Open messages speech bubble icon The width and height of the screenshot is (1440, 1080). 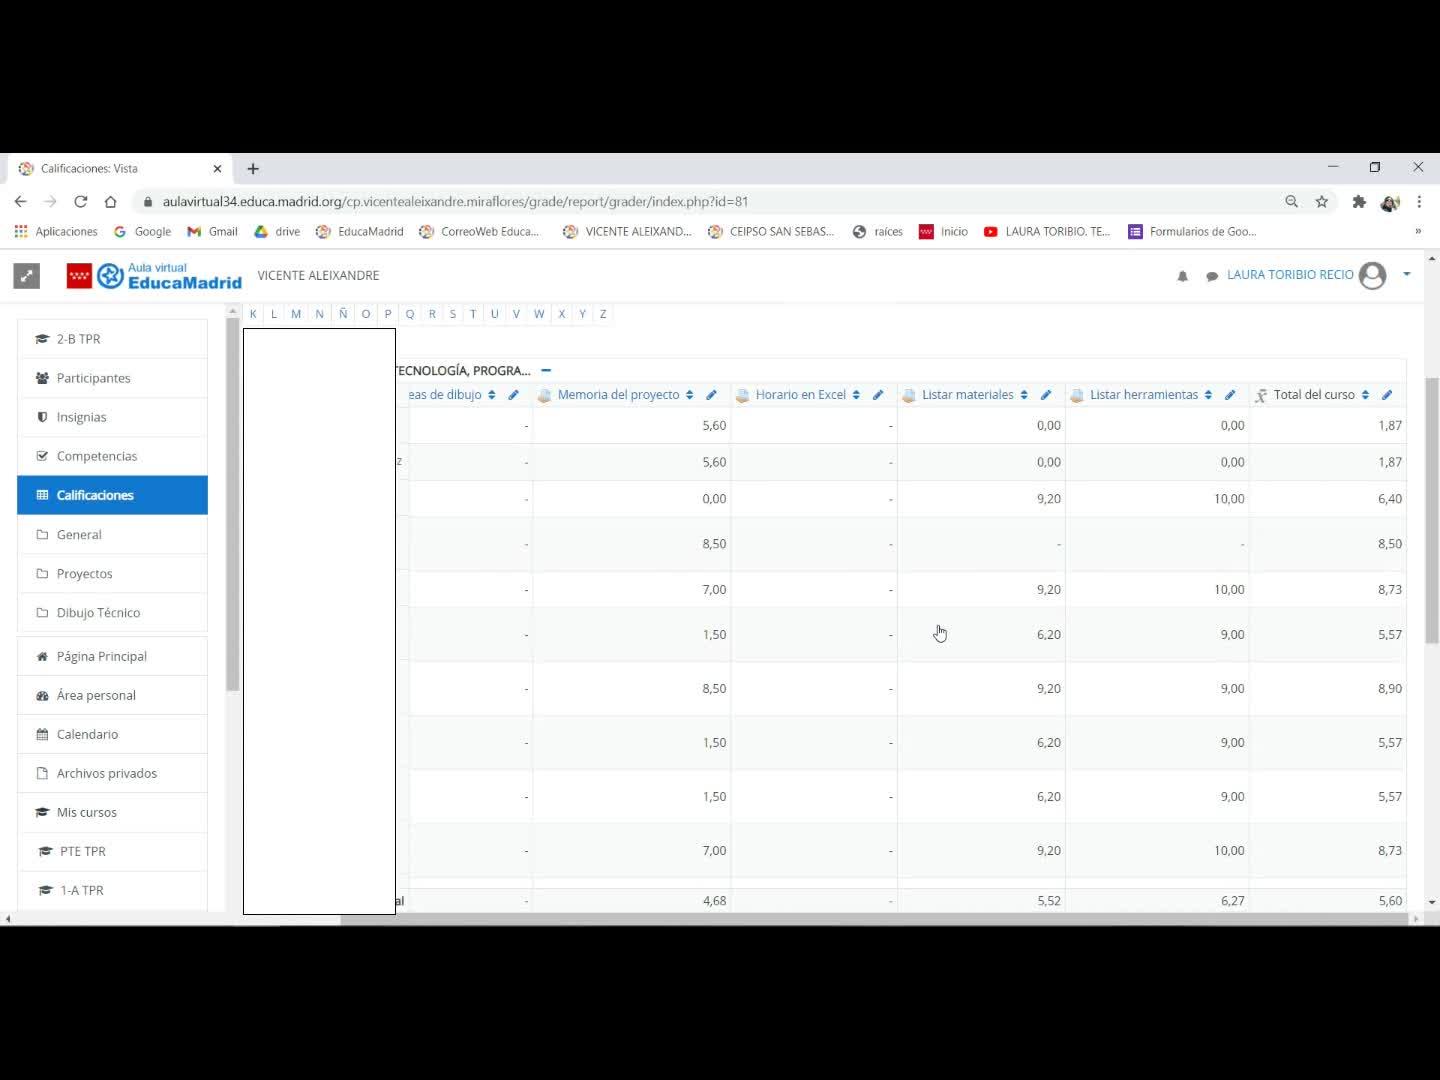coord(1212,276)
